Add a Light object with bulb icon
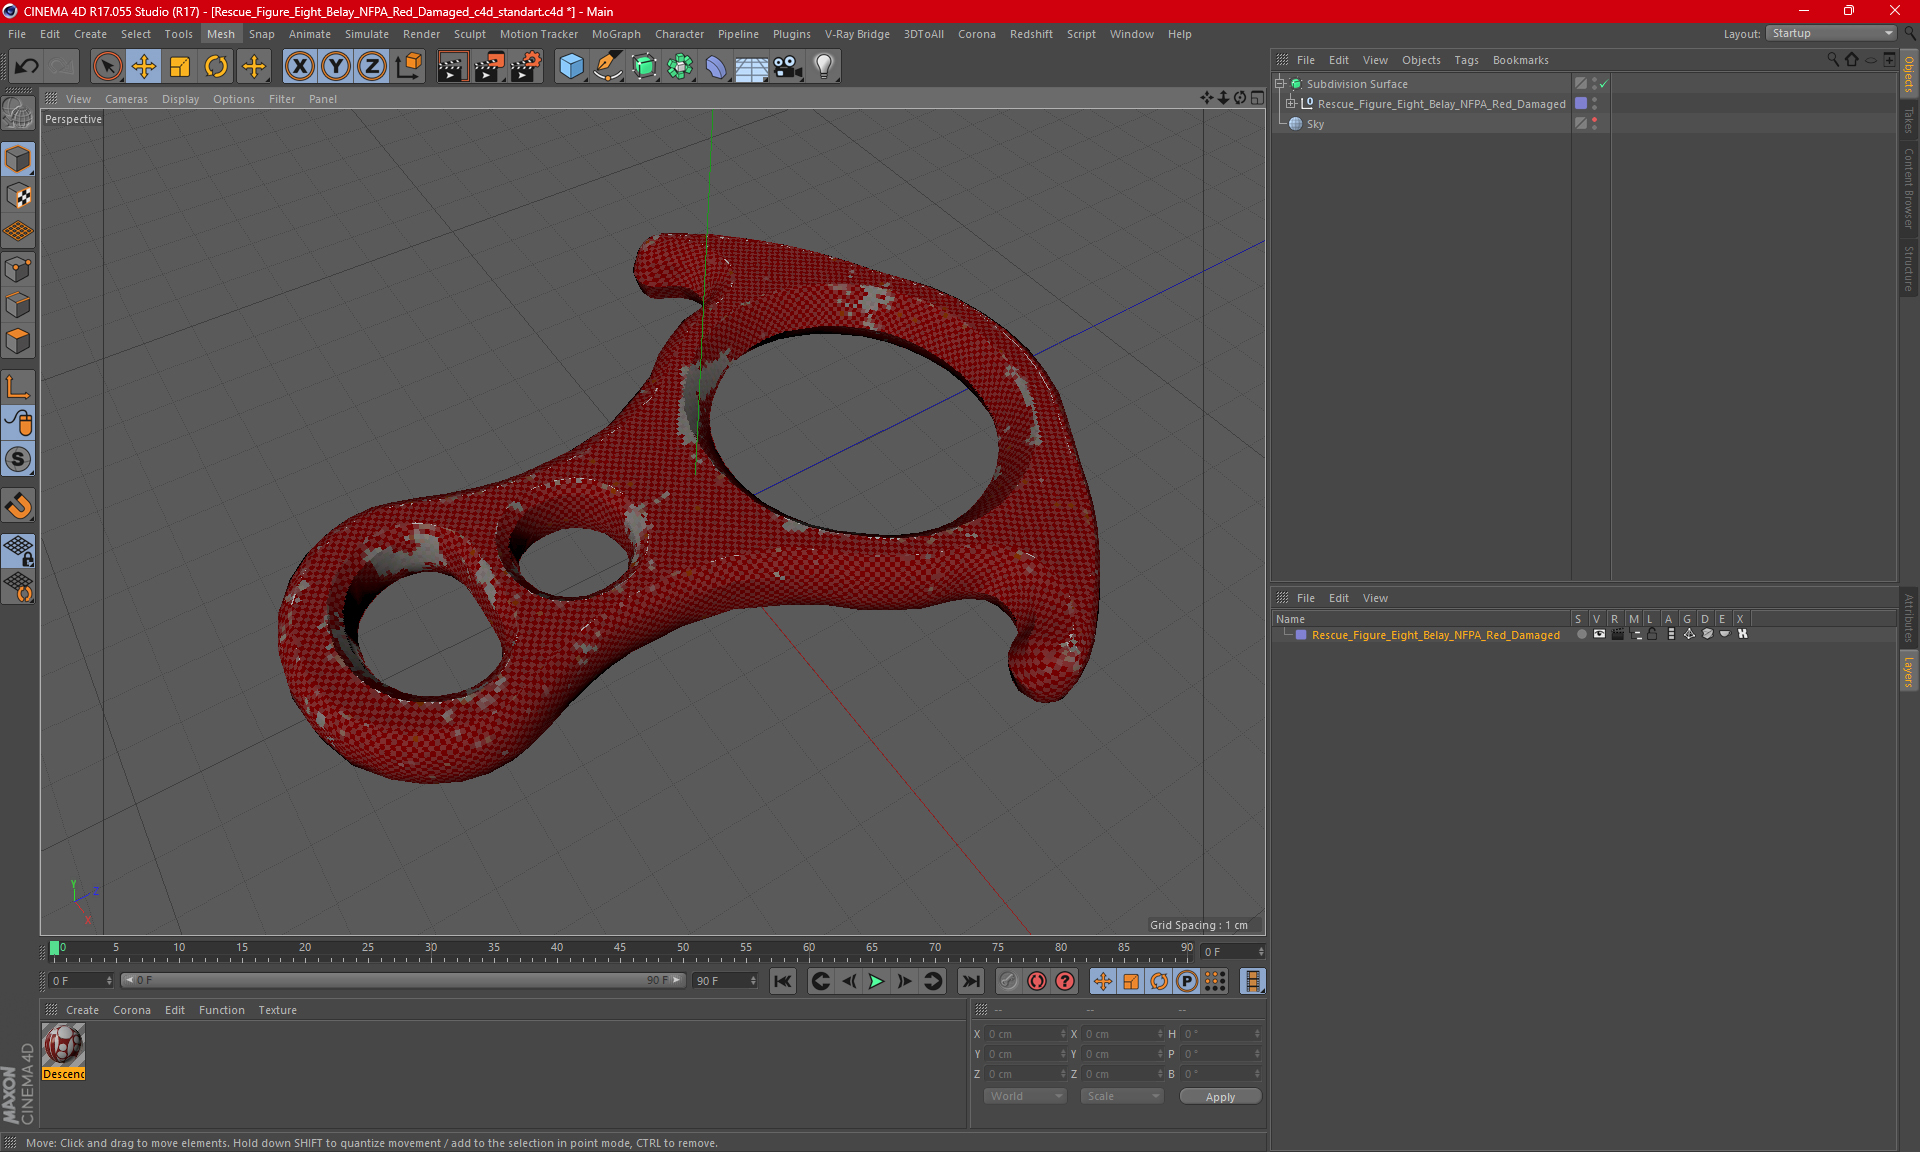1920x1152 pixels. 824,67
